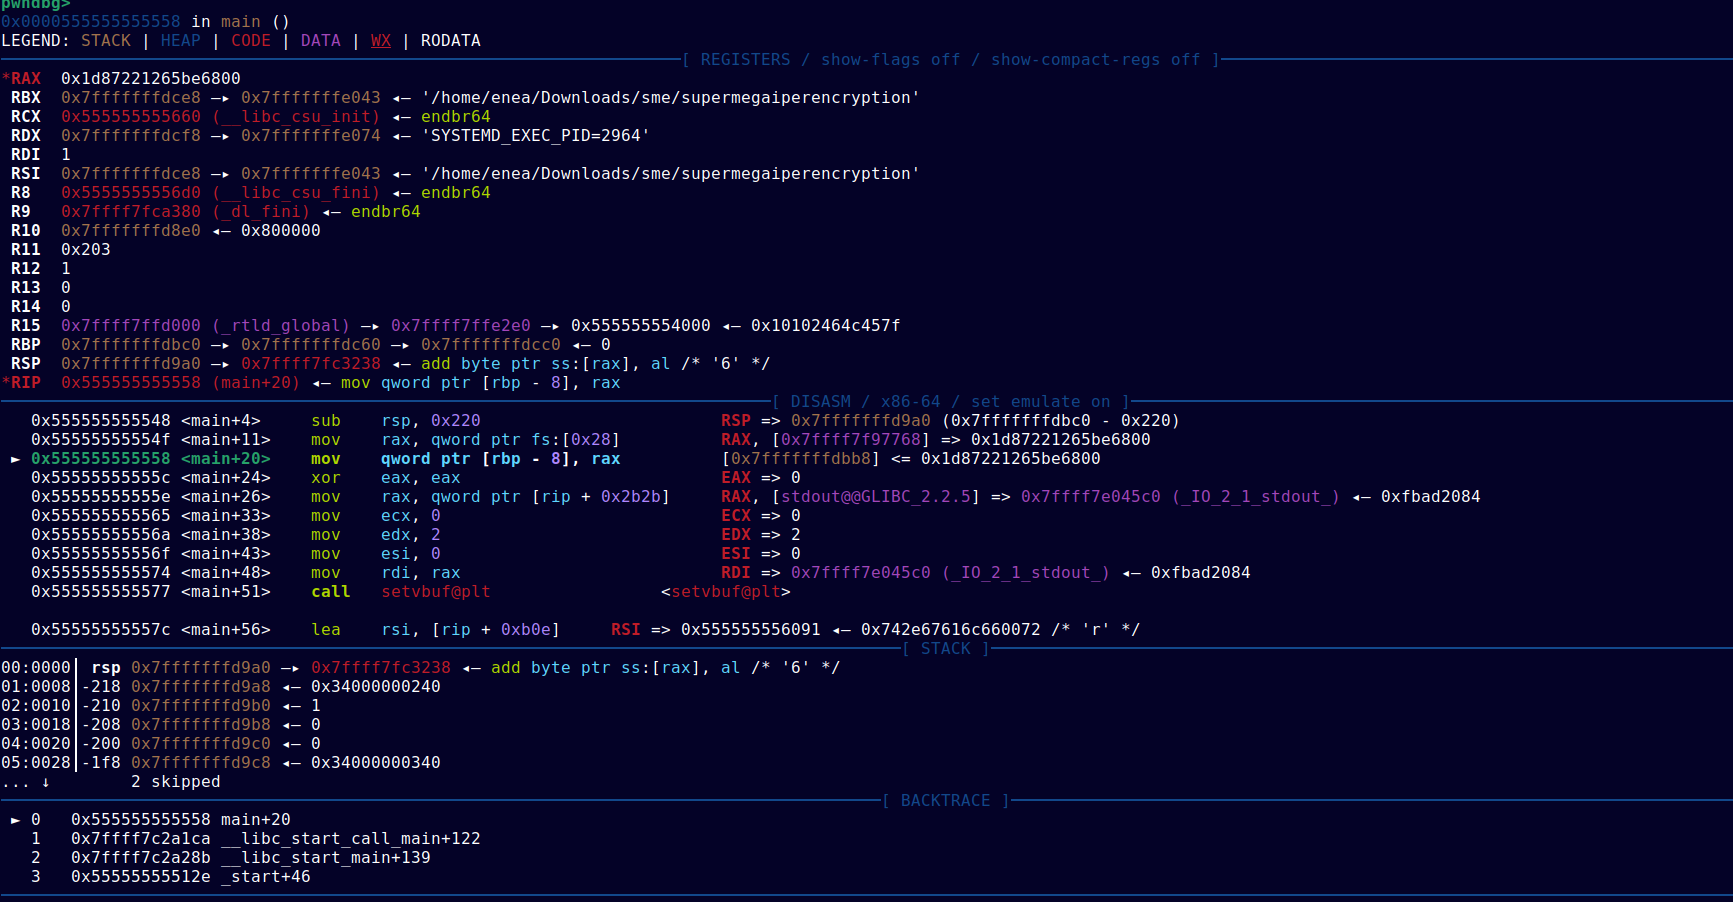This screenshot has width=1733, height=902.
Task: Click the red down arrow beside skipped entries
Action: [x=46, y=781]
